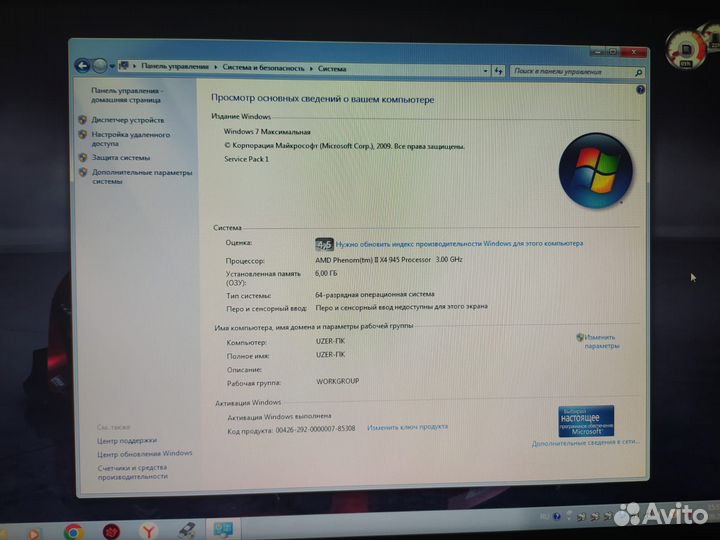
Task: Open the help question mark icon
Action: tap(639, 90)
